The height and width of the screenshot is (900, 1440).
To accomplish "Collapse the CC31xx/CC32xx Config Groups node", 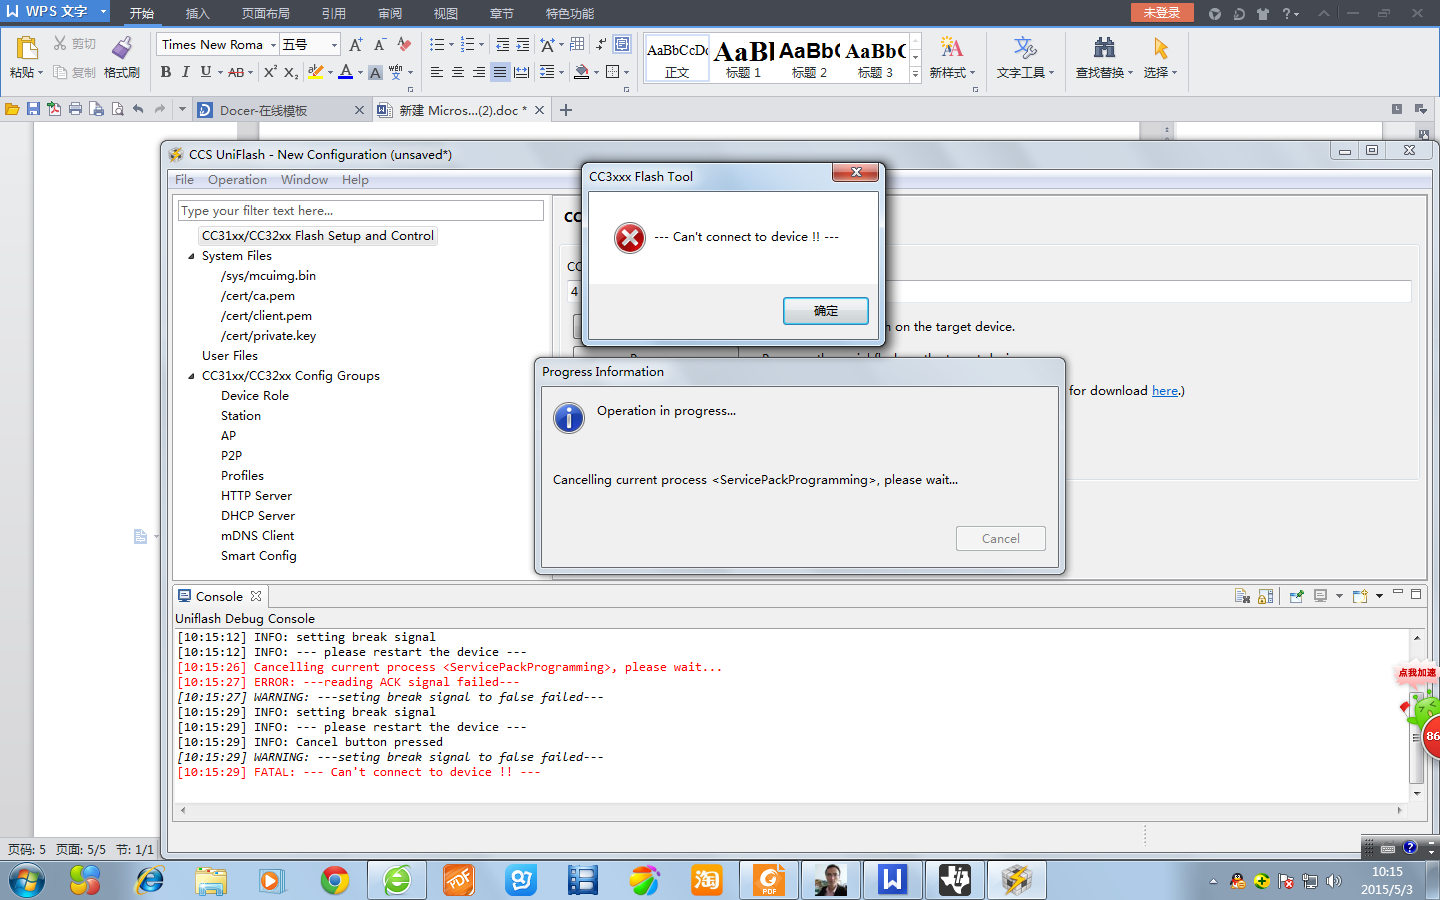I will point(191,376).
